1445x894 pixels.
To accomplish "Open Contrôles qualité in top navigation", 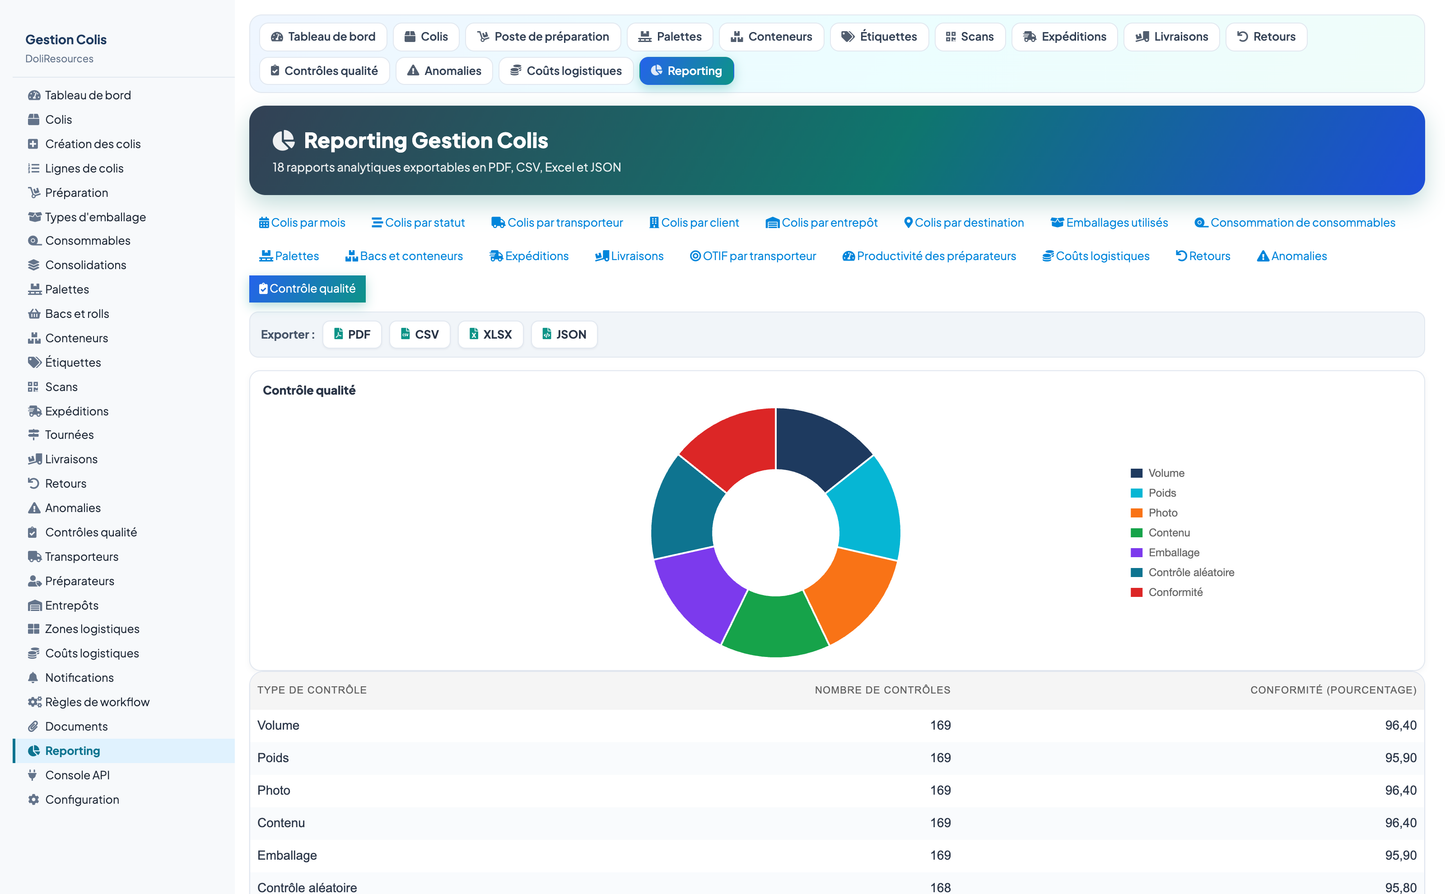I will click(324, 71).
